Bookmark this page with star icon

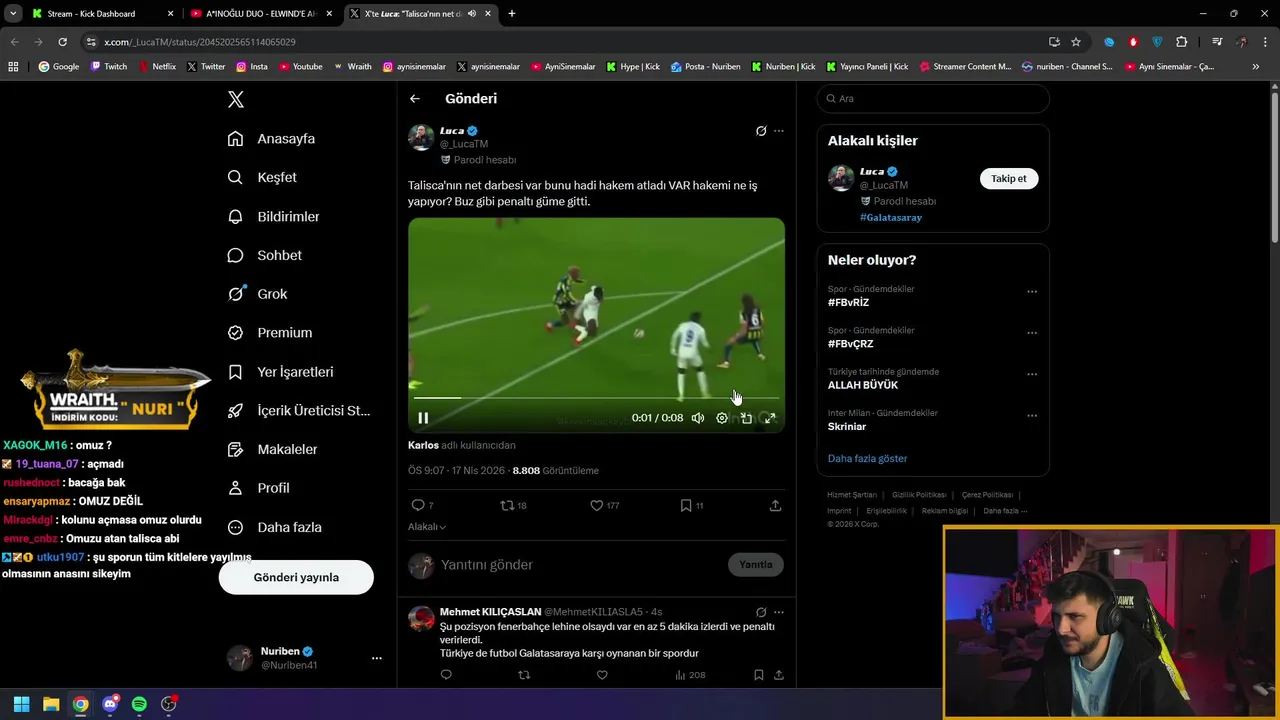point(1076,42)
